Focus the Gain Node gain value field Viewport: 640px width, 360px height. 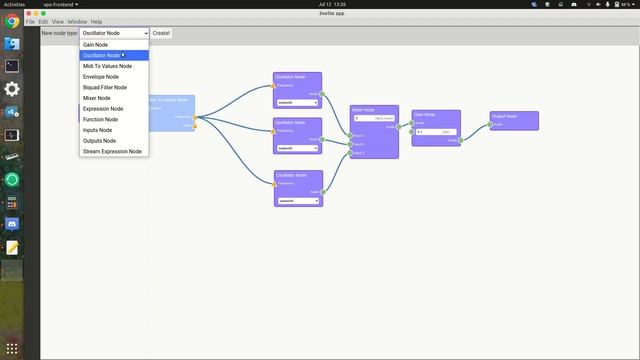(x=436, y=131)
